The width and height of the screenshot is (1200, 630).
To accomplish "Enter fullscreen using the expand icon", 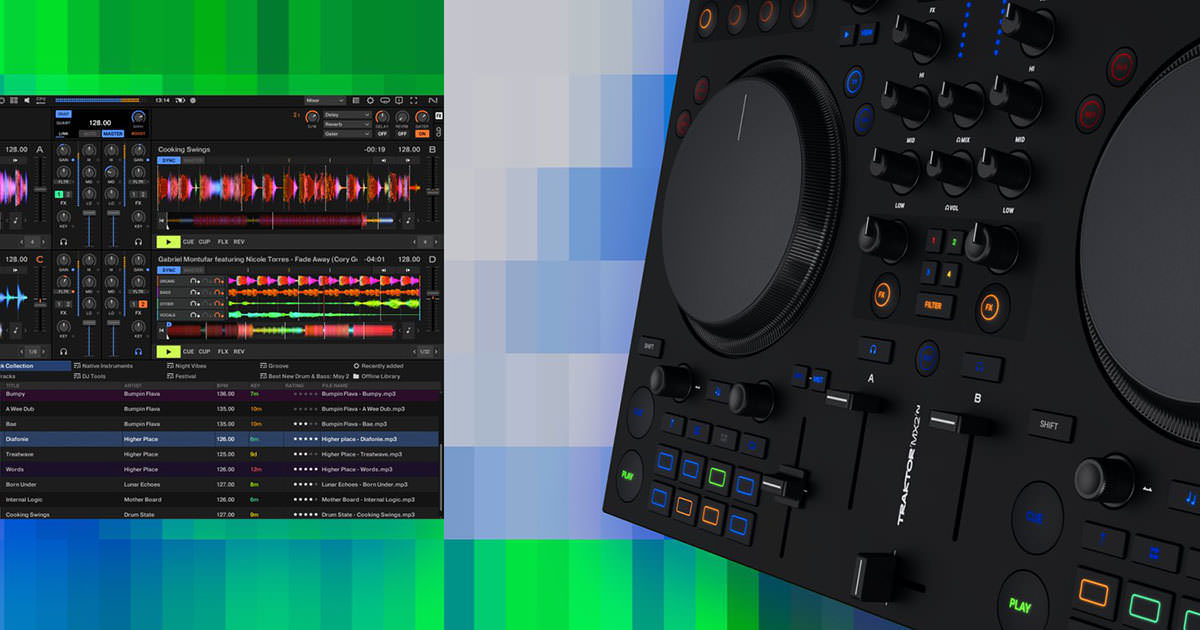I will pyautogui.click(x=414, y=101).
